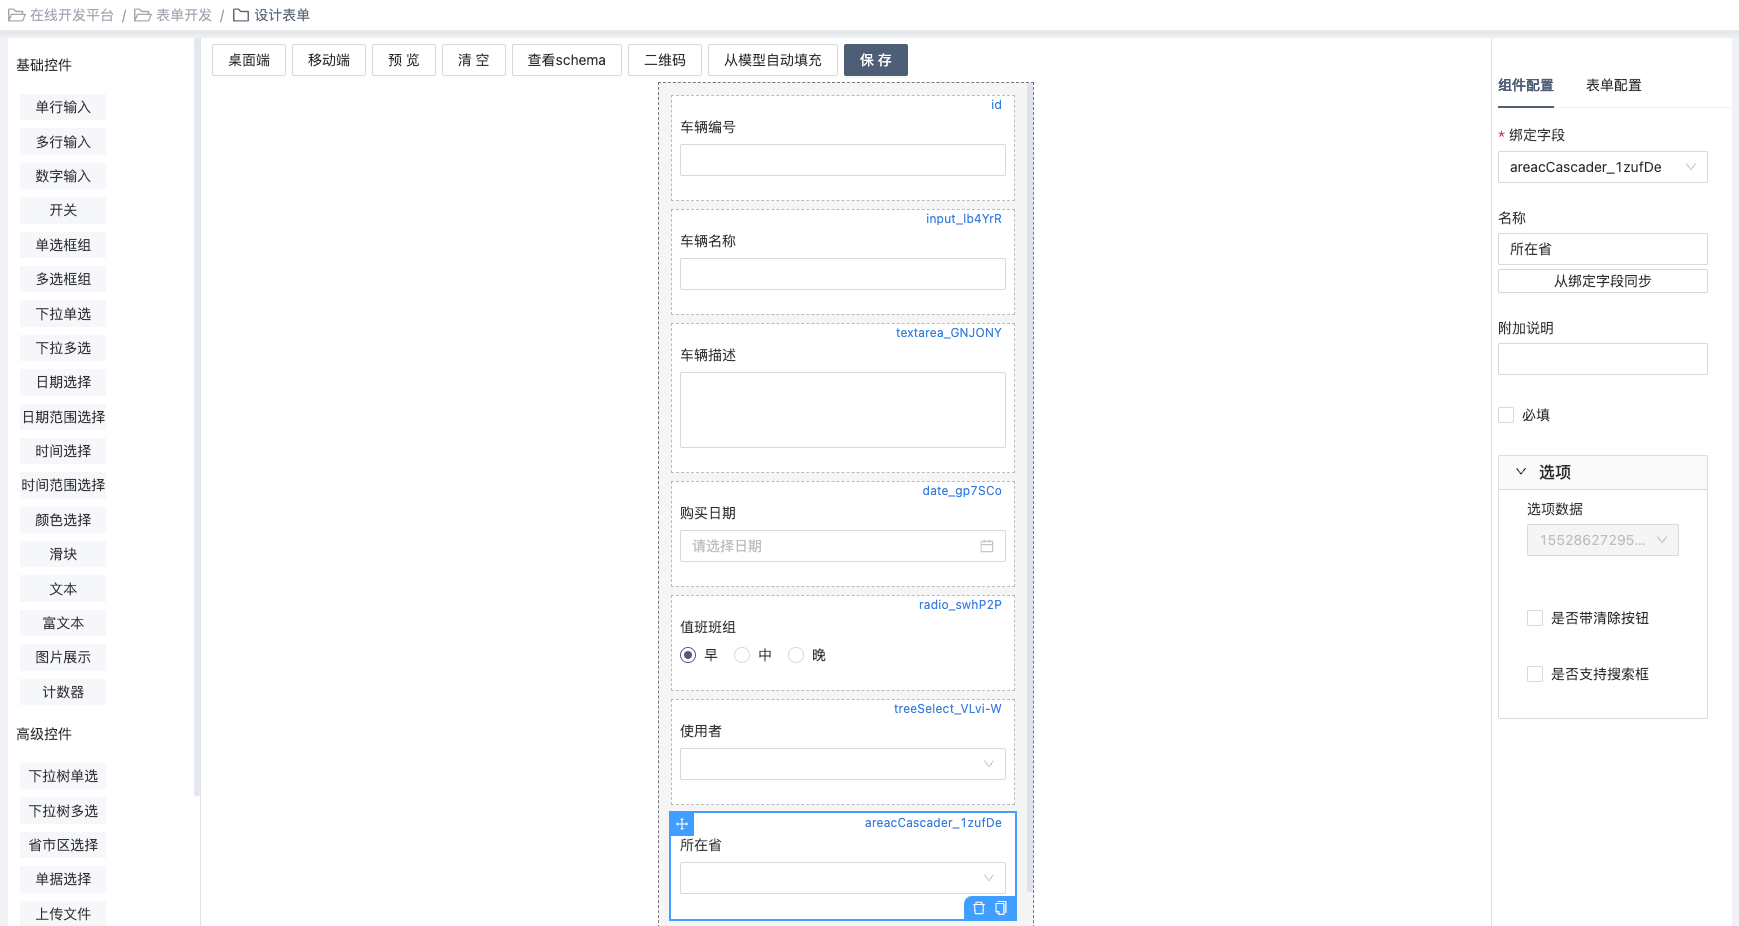Open the 绑定字段 dropdown

coord(1602,167)
